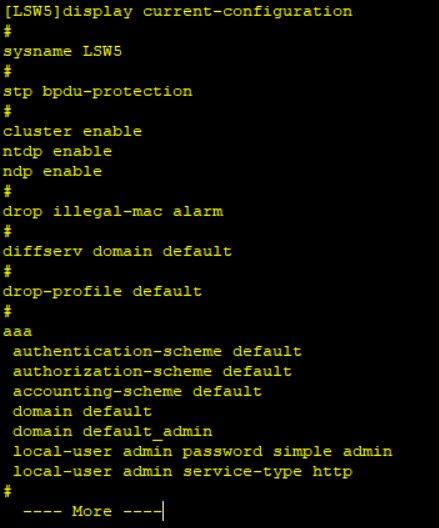Screen dimensions: 439x528
Task: Click the 'diffserv domain default' line
Action: (x=117, y=252)
